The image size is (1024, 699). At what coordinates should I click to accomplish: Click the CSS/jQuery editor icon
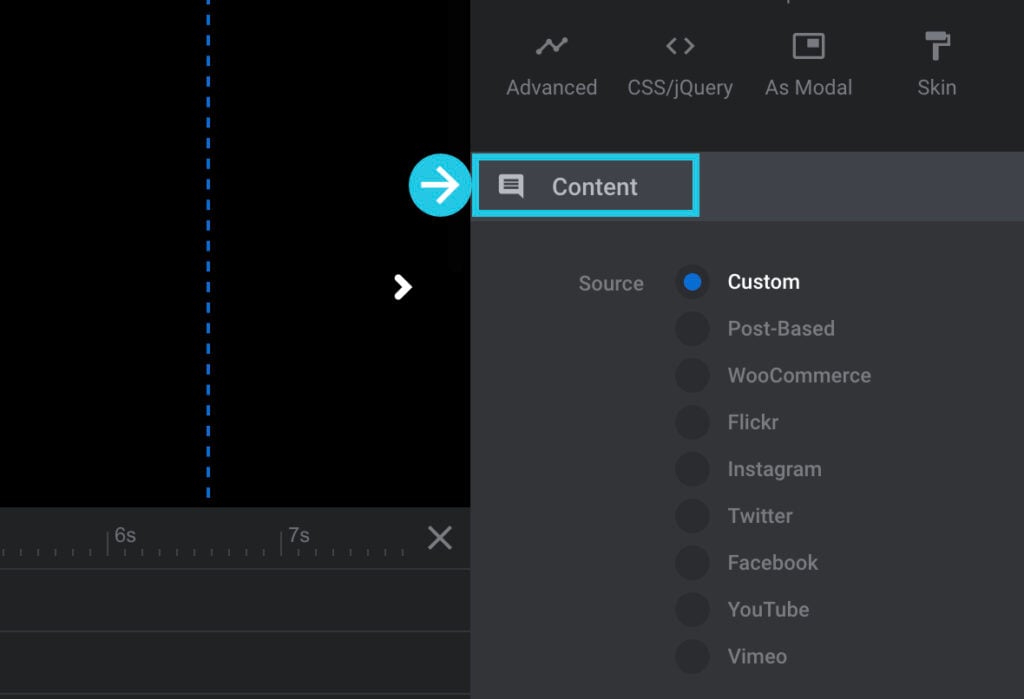(x=680, y=45)
